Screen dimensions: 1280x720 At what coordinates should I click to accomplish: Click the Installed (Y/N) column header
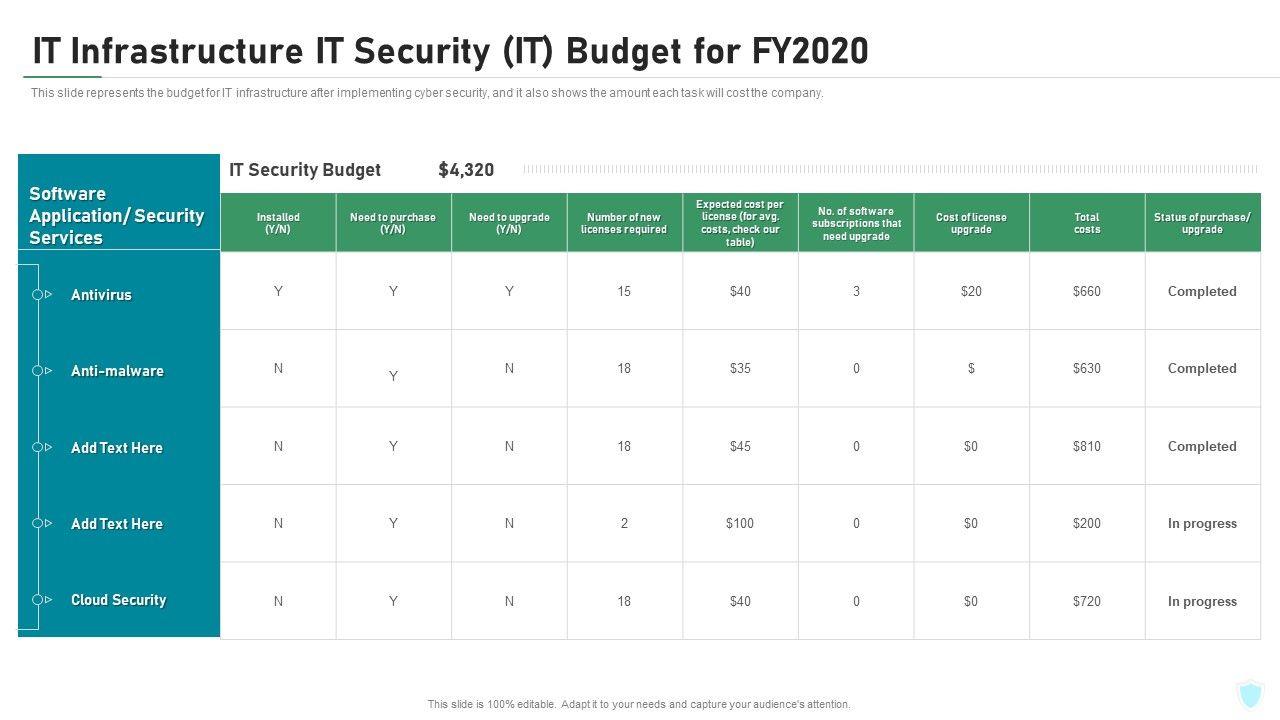point(278,223)
